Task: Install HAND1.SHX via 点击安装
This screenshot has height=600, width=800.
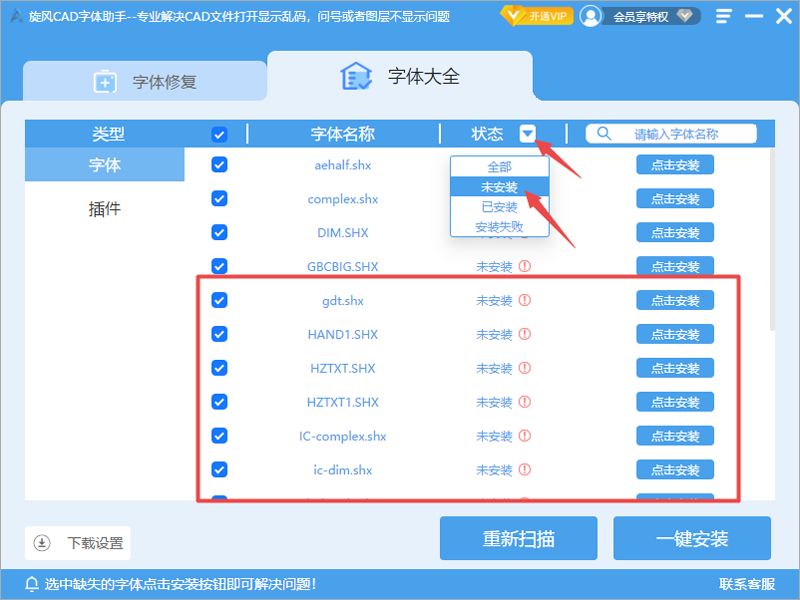Action: point(675,334)
